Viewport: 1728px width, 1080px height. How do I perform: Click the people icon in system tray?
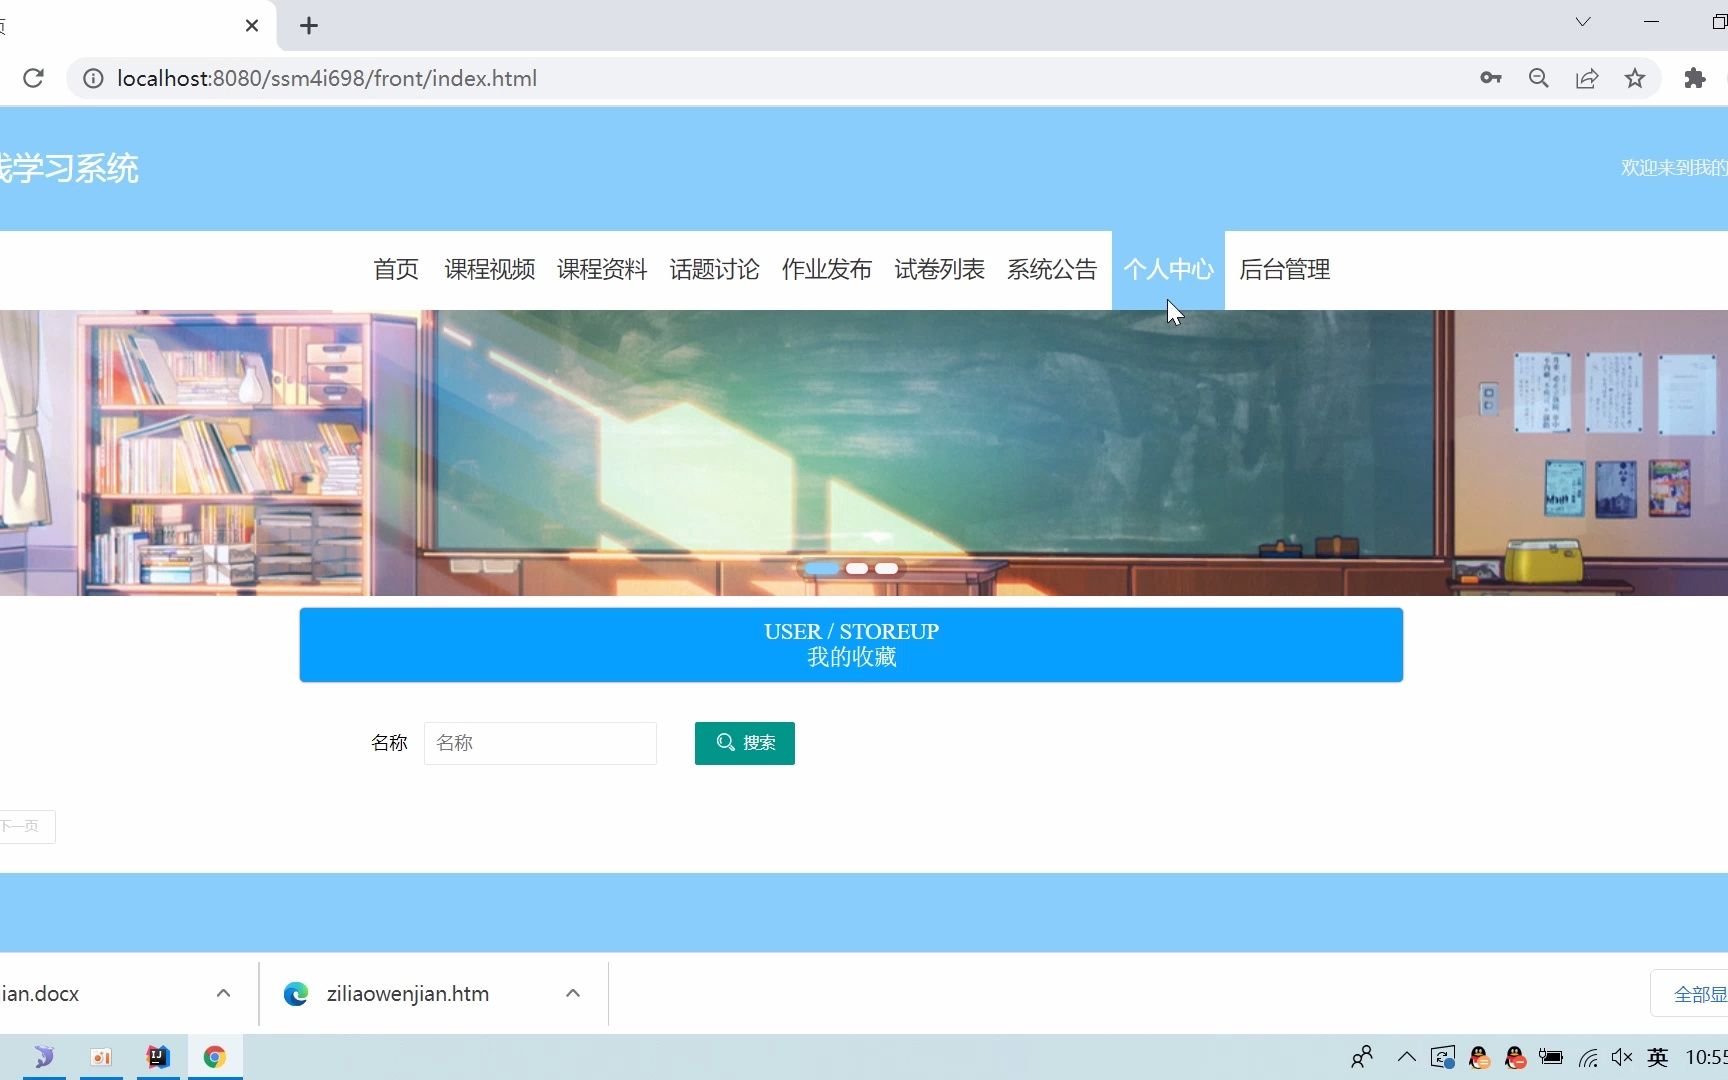pyautogui.click(x=1362, y=1057)
